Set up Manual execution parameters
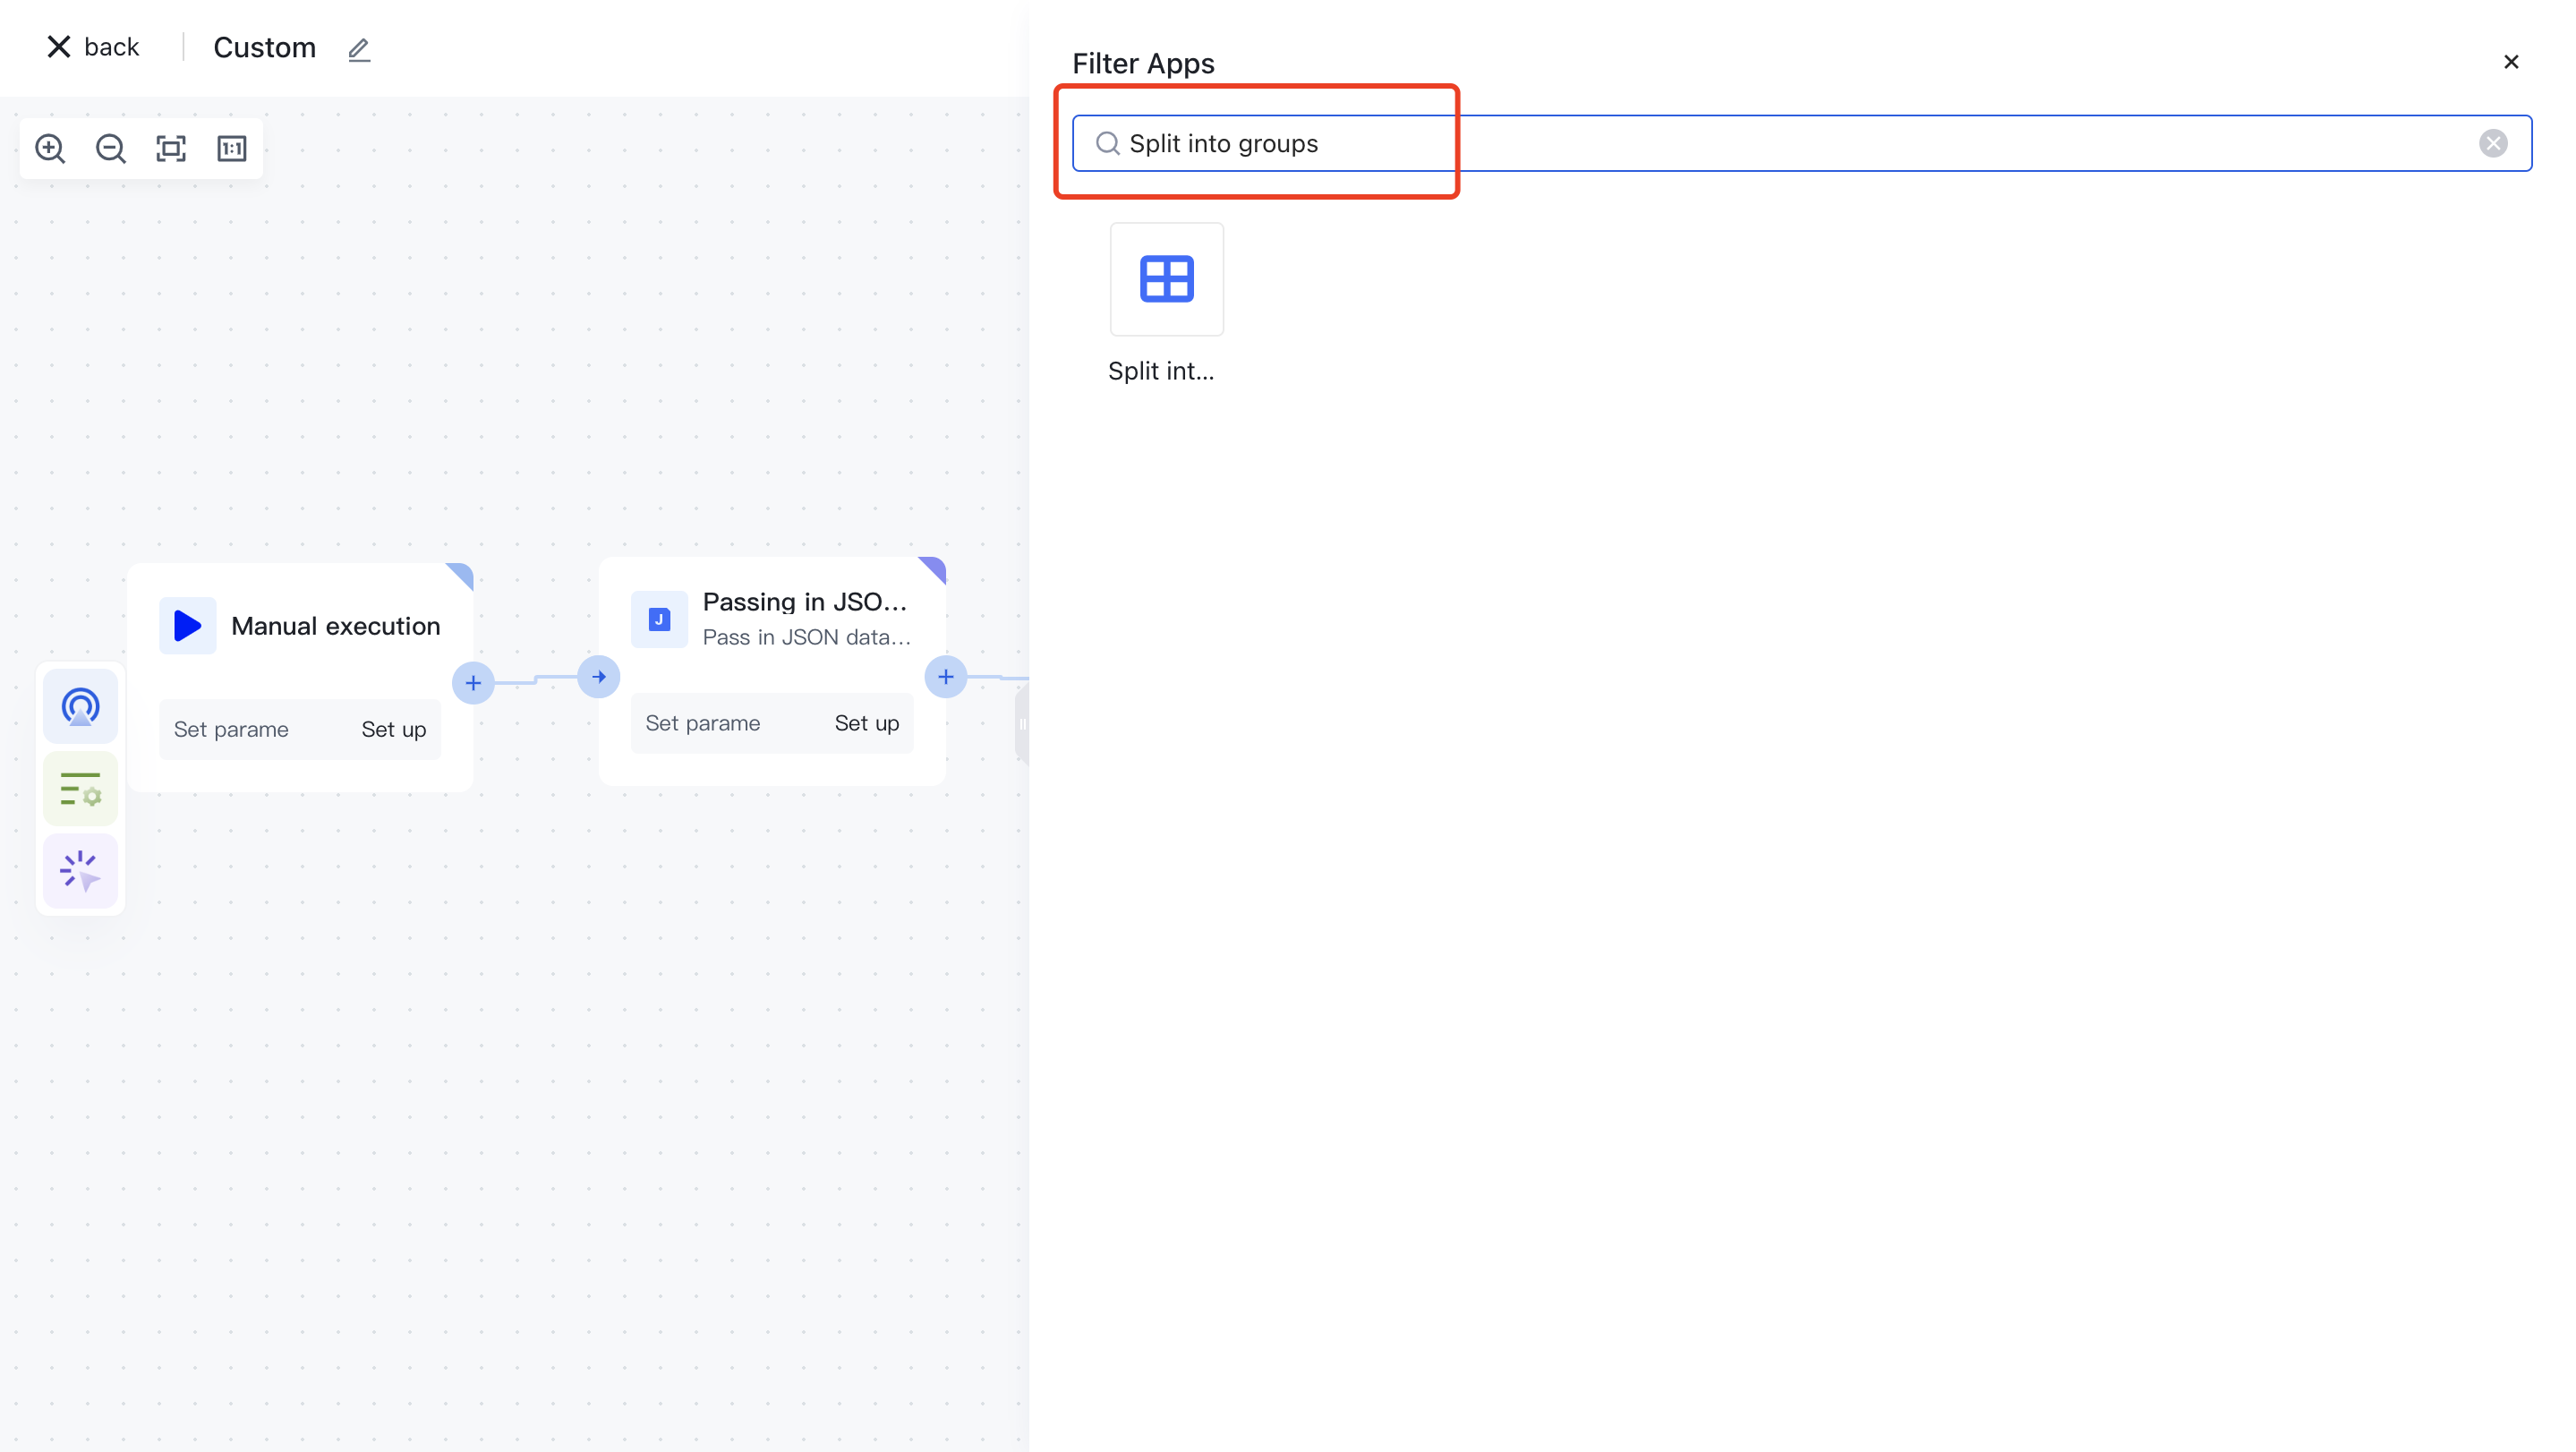 click(x=393, y=730)
